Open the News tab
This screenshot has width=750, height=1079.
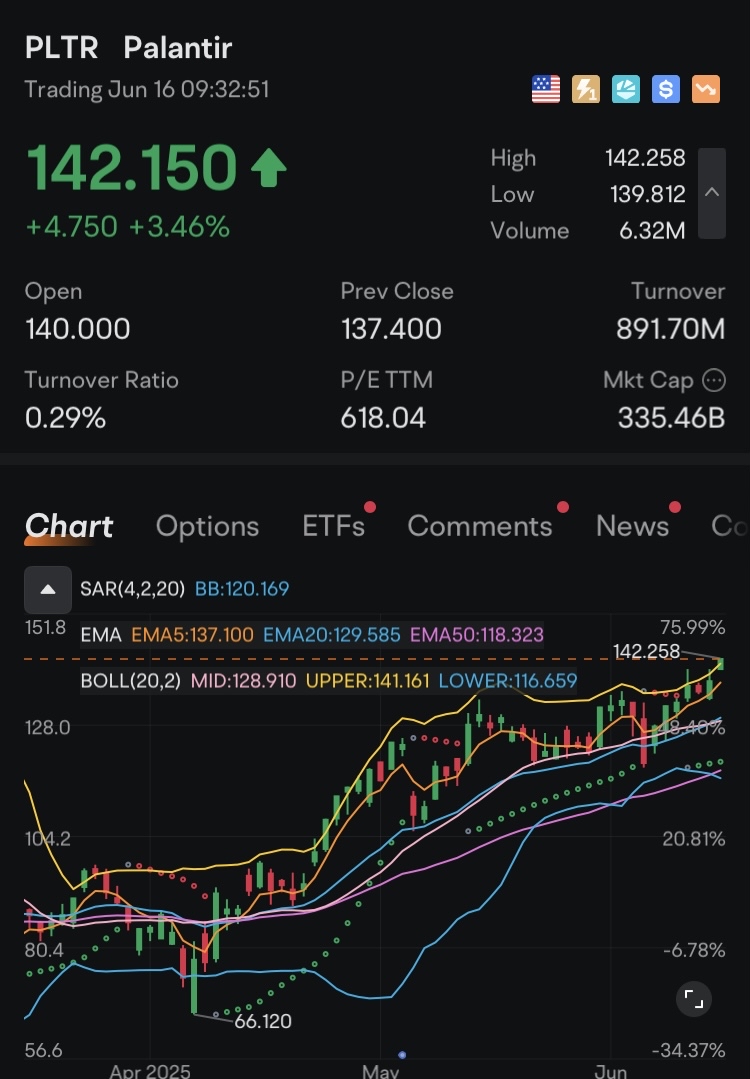coord(632,526)
